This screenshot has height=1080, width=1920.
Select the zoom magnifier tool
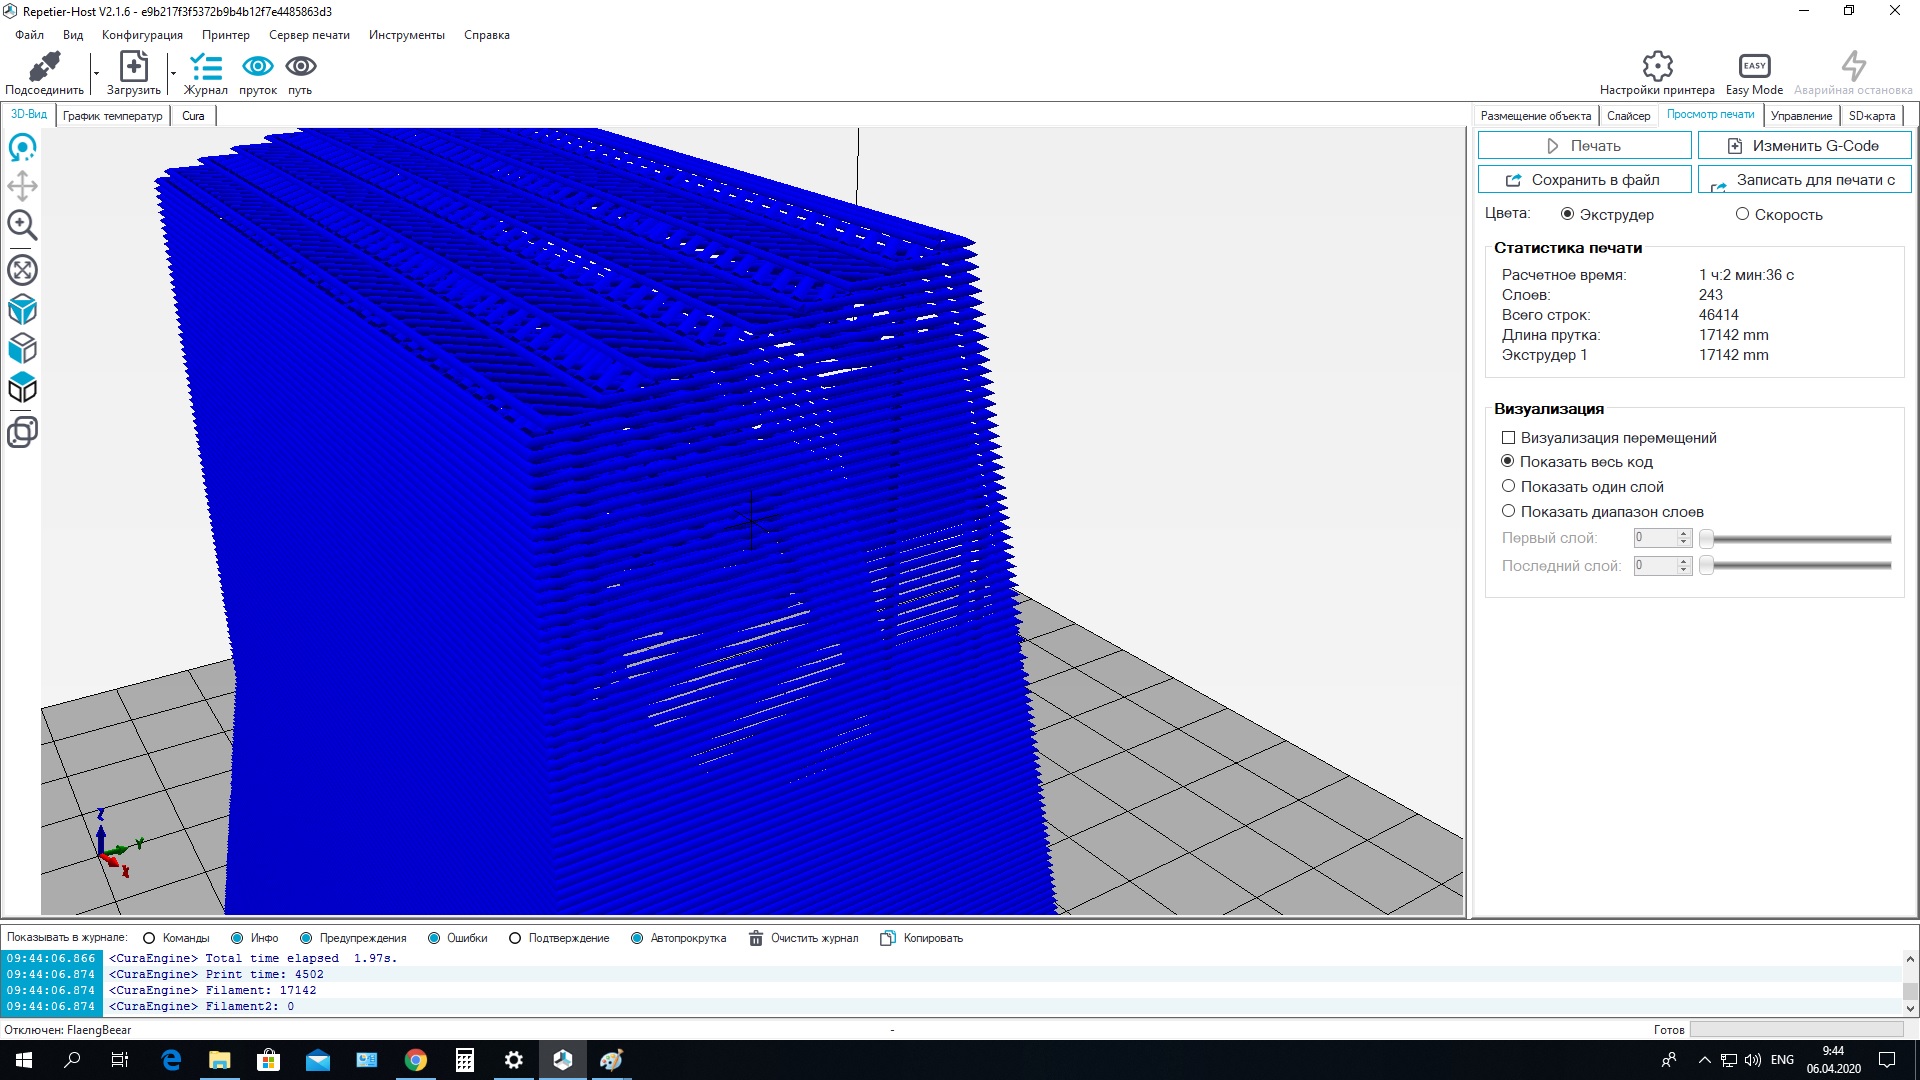[x=22, y=226]
